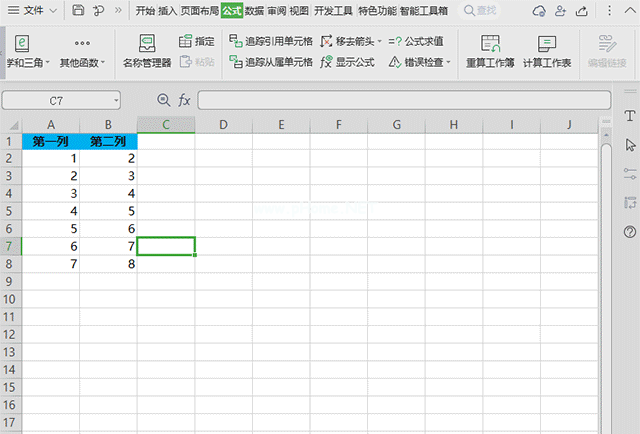Click 追踪从属单元格 trace dependents icon
This screenshot has width=640, height=434.
pyautogui.click(x=236, y=62)
